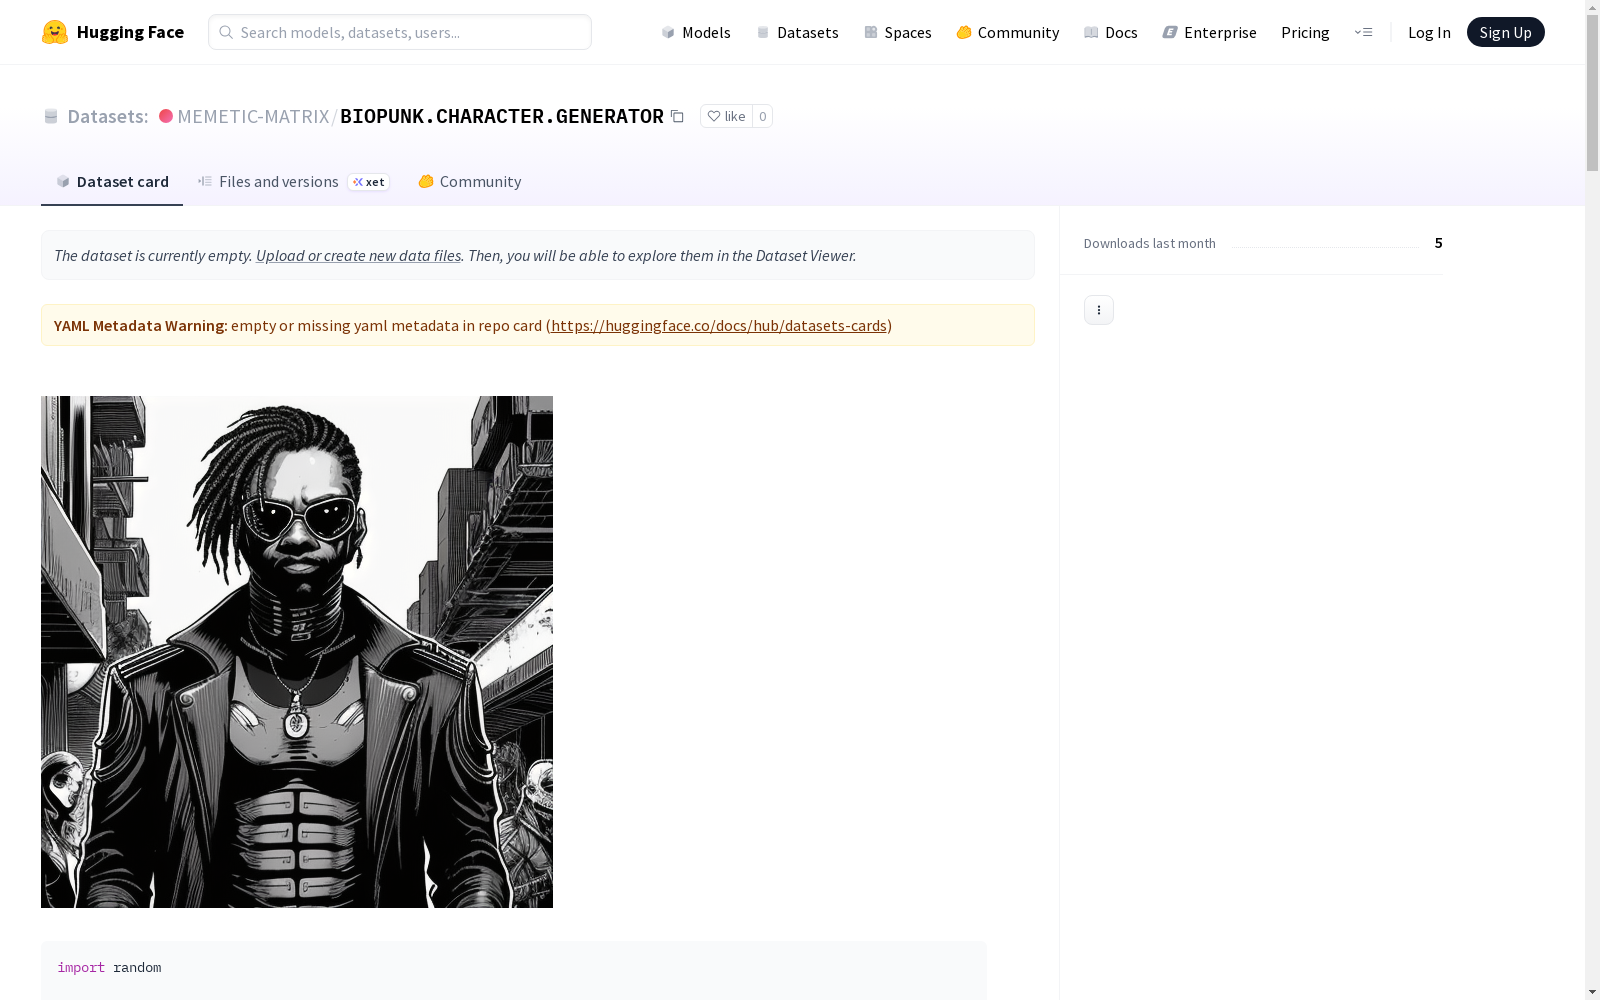Open 'Upload or create new data files' link

[x=358, y=255]
